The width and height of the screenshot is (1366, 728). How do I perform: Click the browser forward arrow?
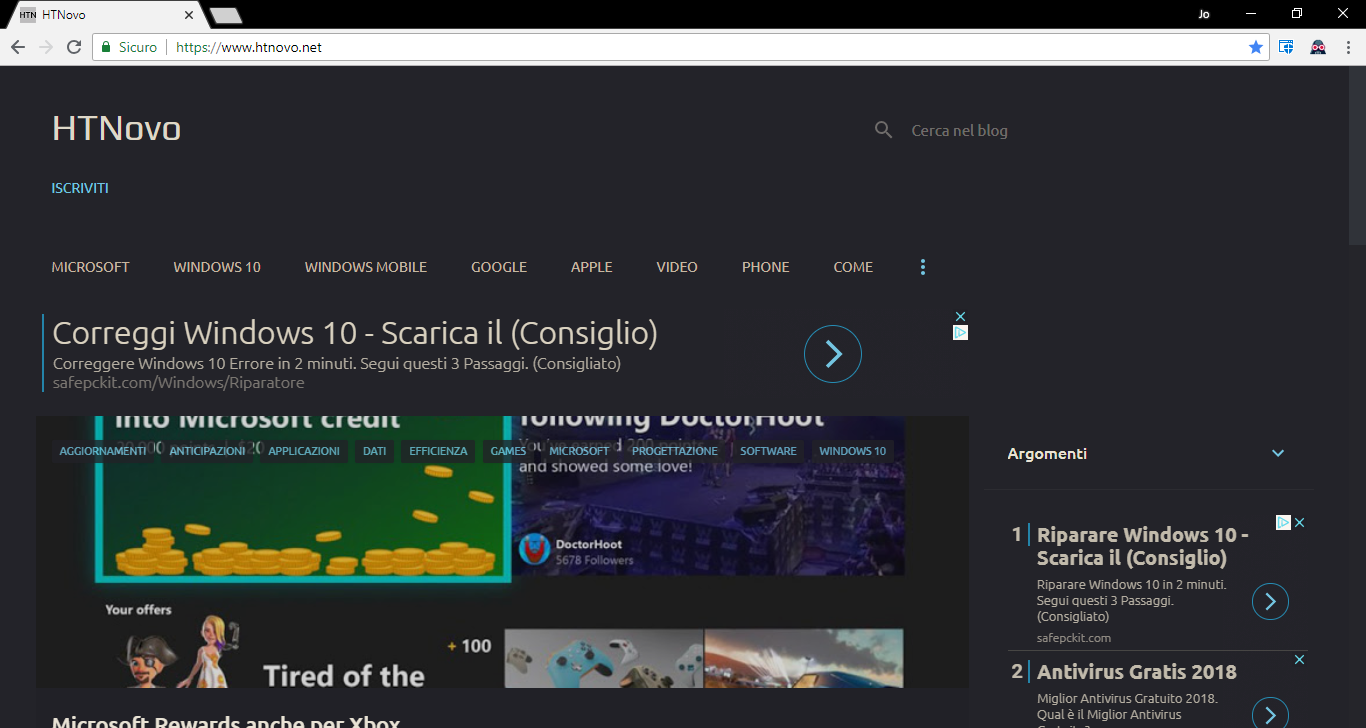click(x=45, y=47)
